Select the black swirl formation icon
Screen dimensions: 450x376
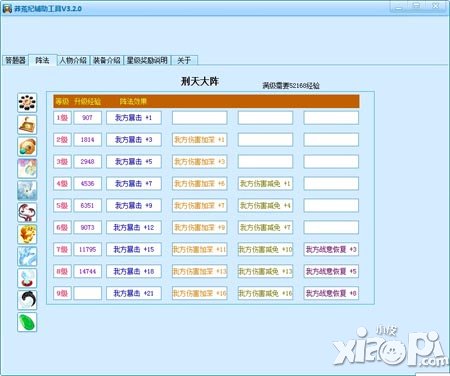[27, 300]
